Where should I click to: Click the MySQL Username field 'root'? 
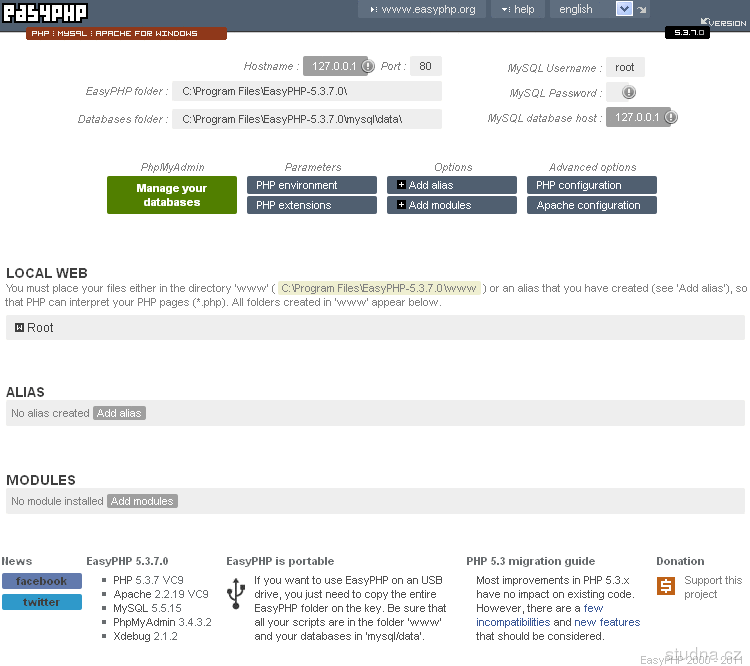pyautogui.click(x=625, y=67)
